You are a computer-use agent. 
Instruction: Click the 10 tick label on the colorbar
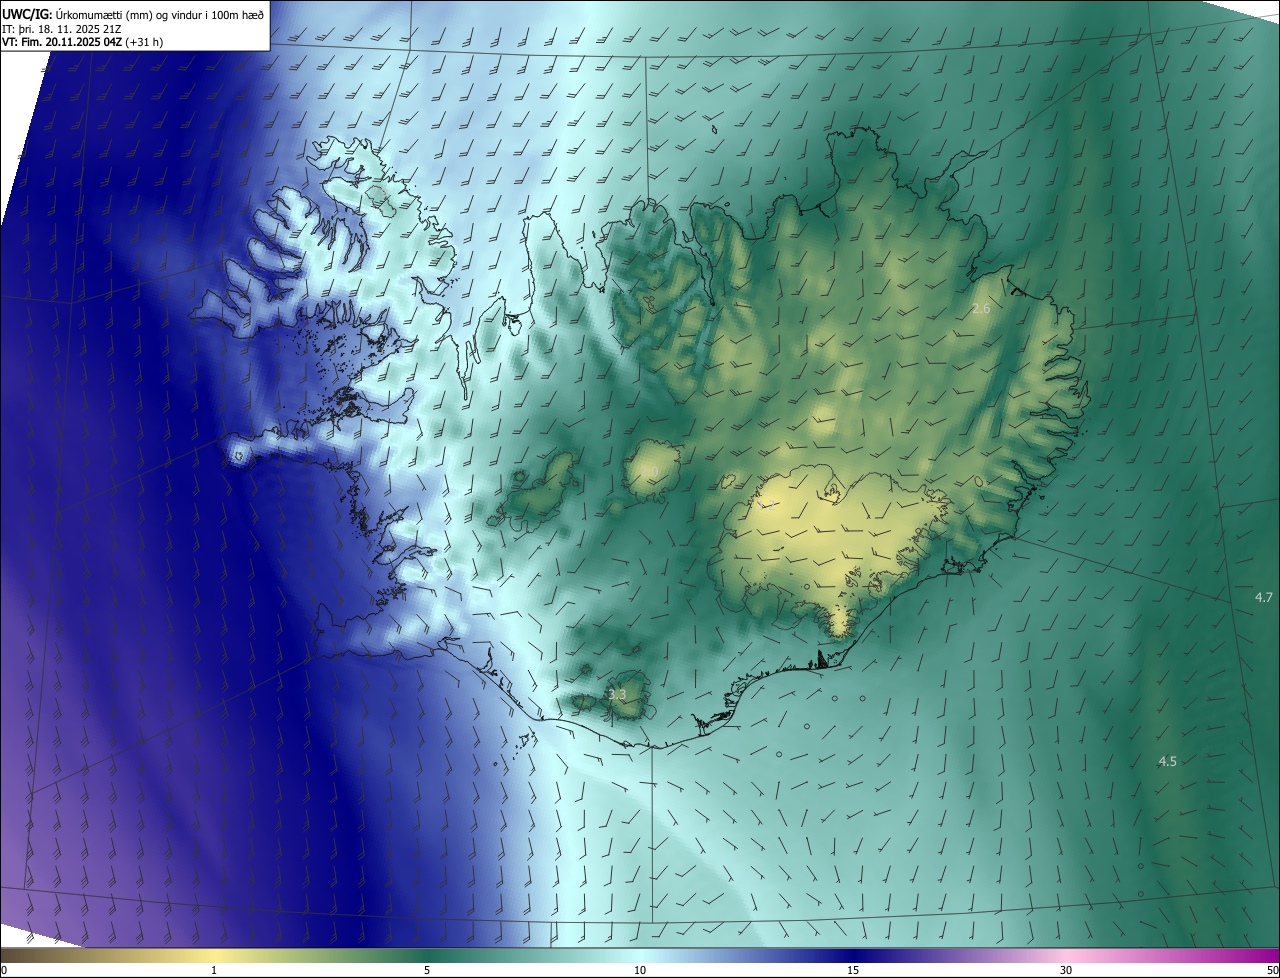pos(640,970)
